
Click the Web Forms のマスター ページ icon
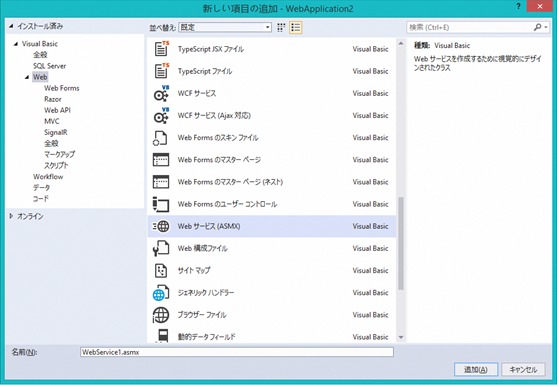click(161, 159)
